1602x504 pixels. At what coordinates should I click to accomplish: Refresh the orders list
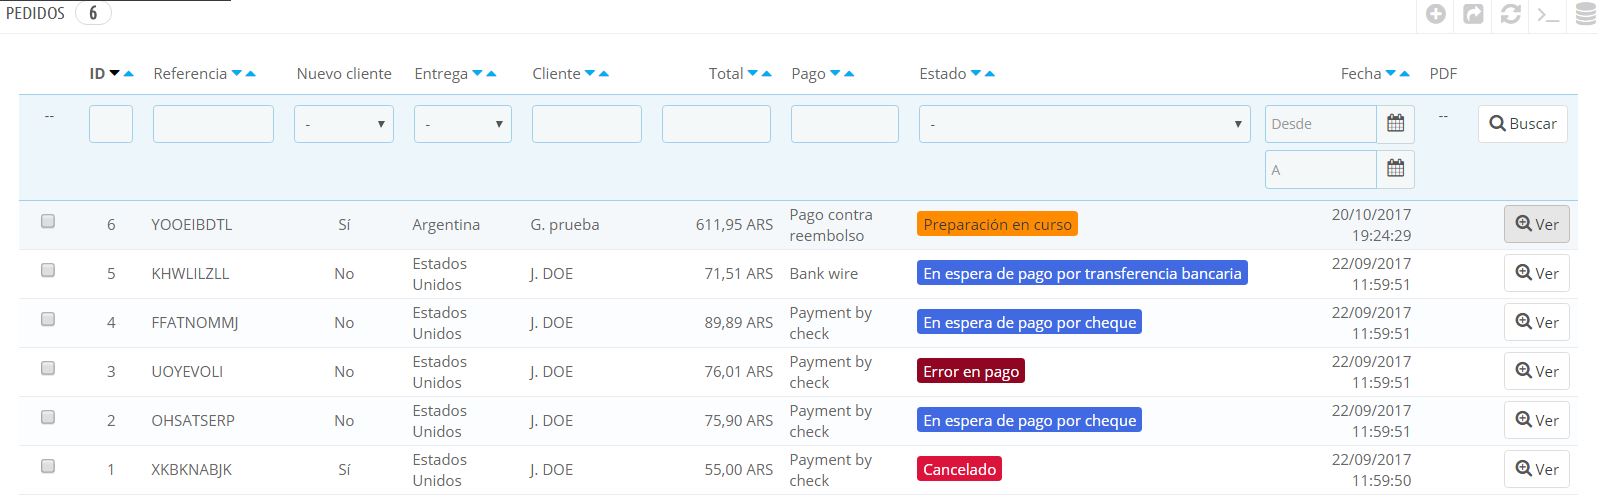[1511, 14]
